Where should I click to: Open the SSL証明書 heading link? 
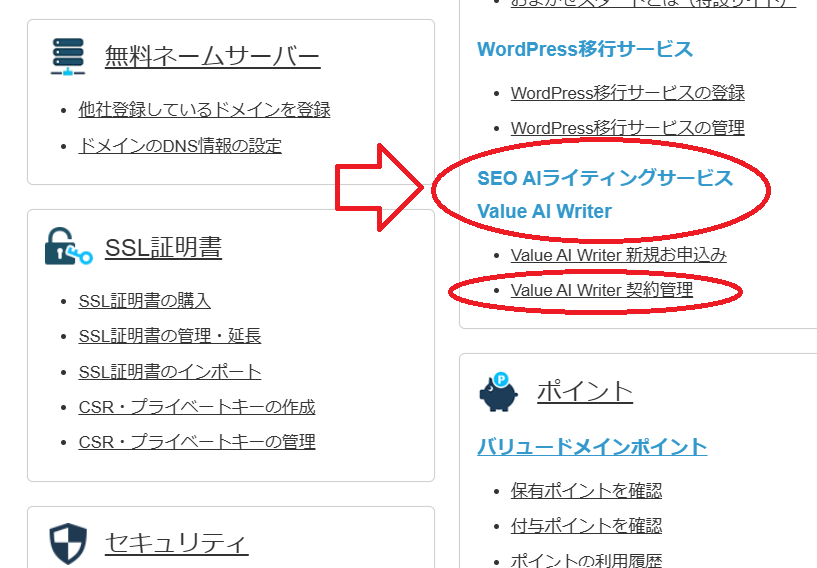tap(163, 248)
